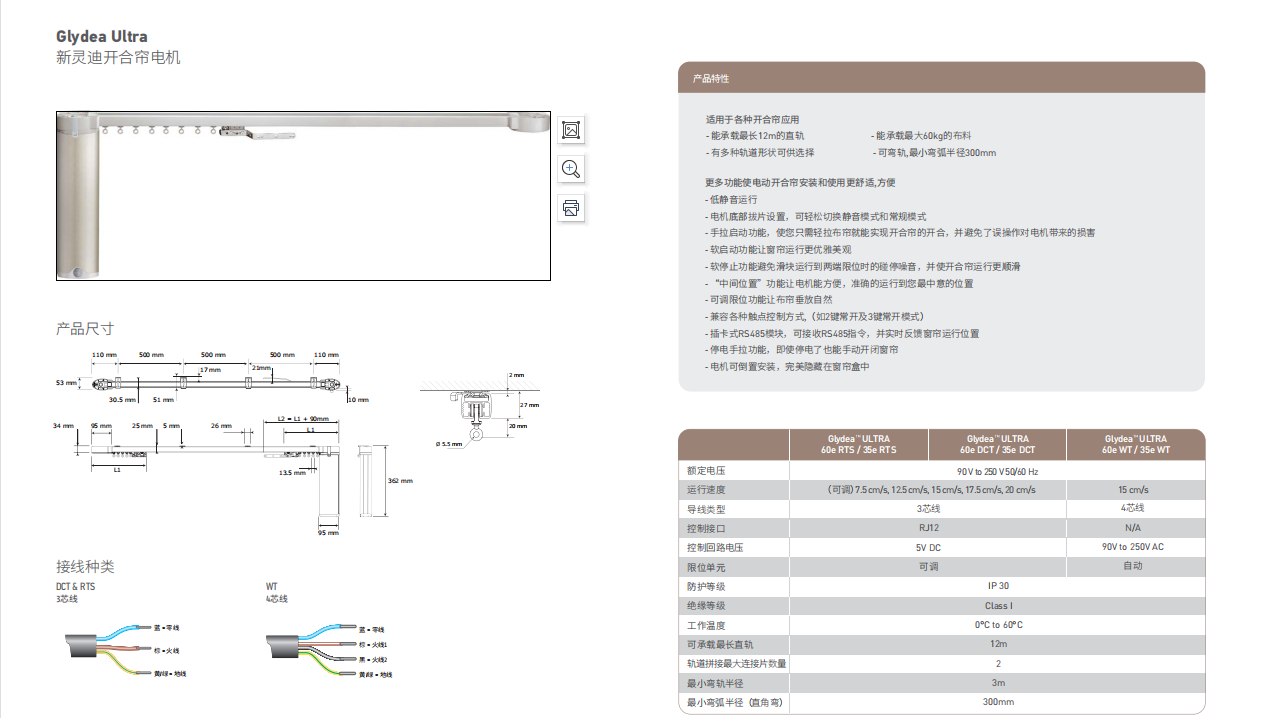Click the "0°C to 60°C" table cell
Viewport: 1261px width, 718px height.
point(998,625)
